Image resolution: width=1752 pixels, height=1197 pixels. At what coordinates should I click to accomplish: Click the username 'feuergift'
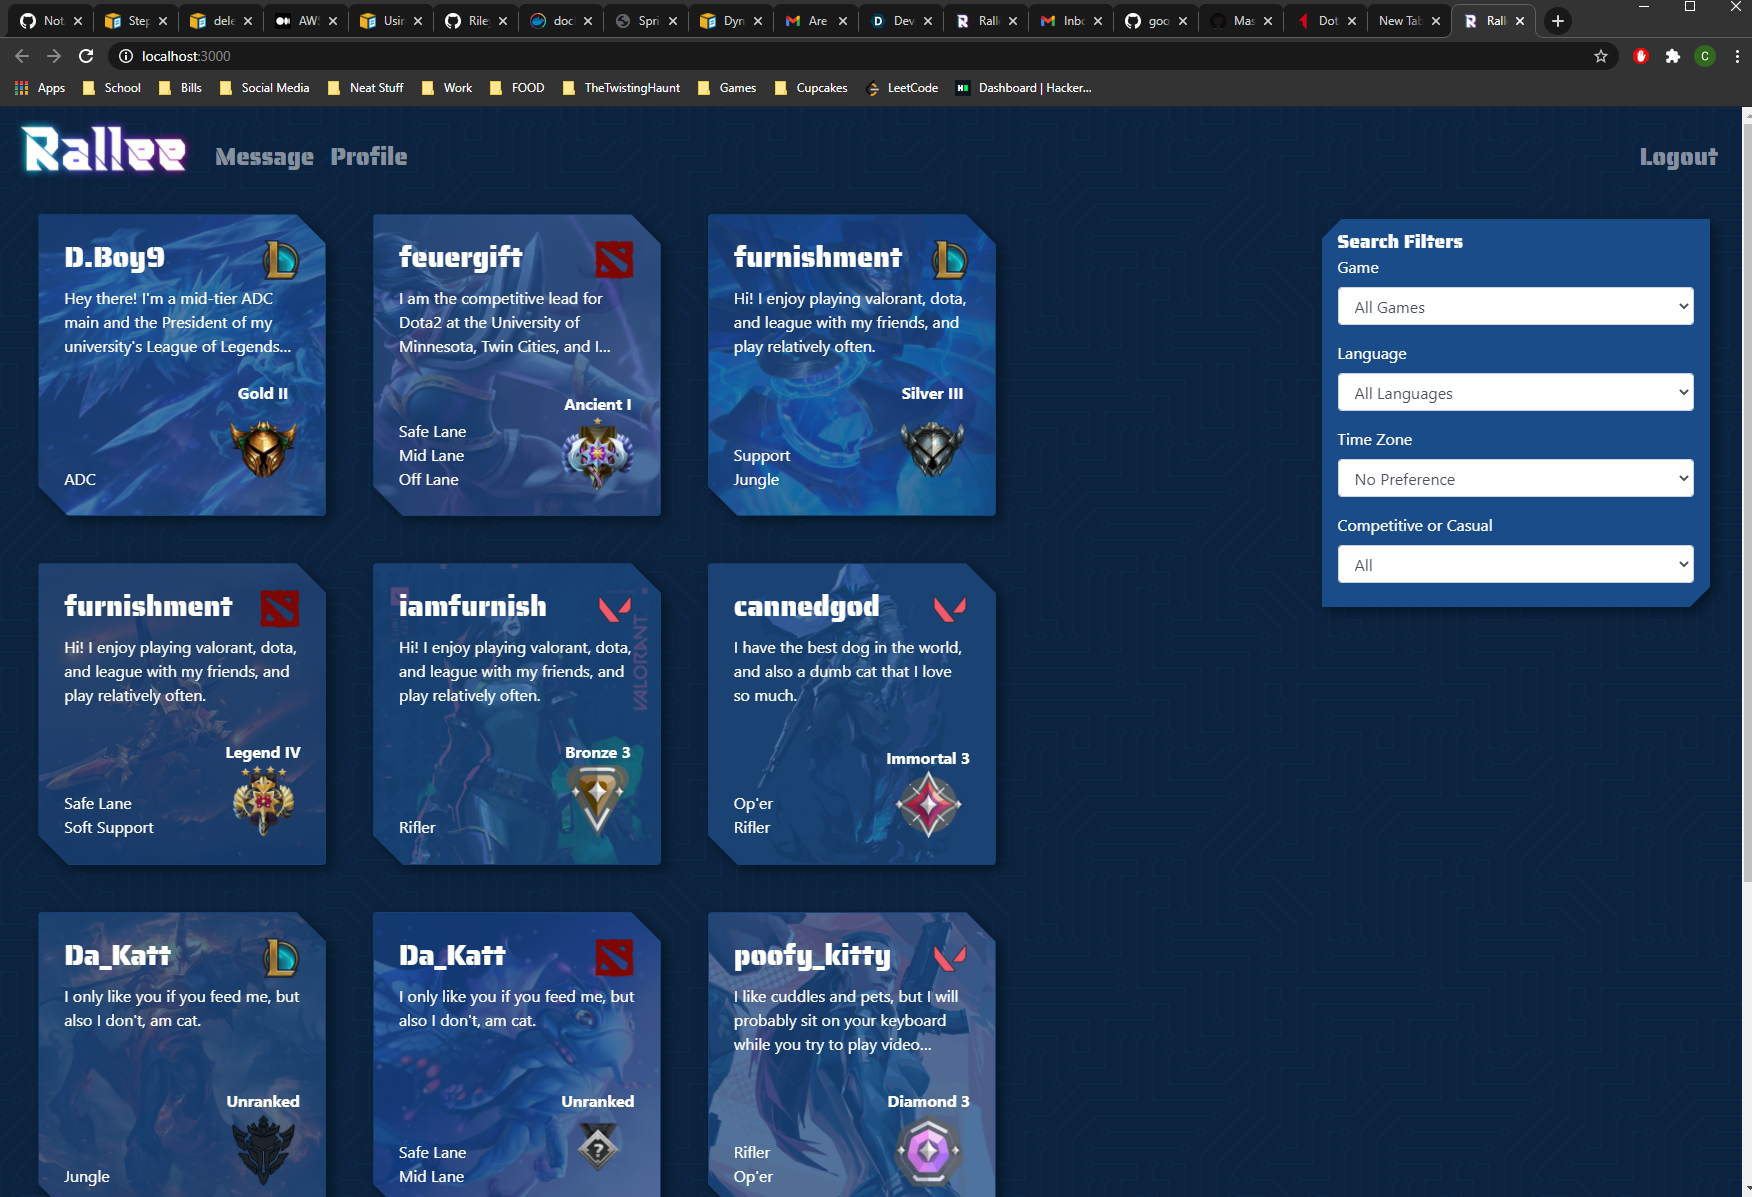point(461,258)
